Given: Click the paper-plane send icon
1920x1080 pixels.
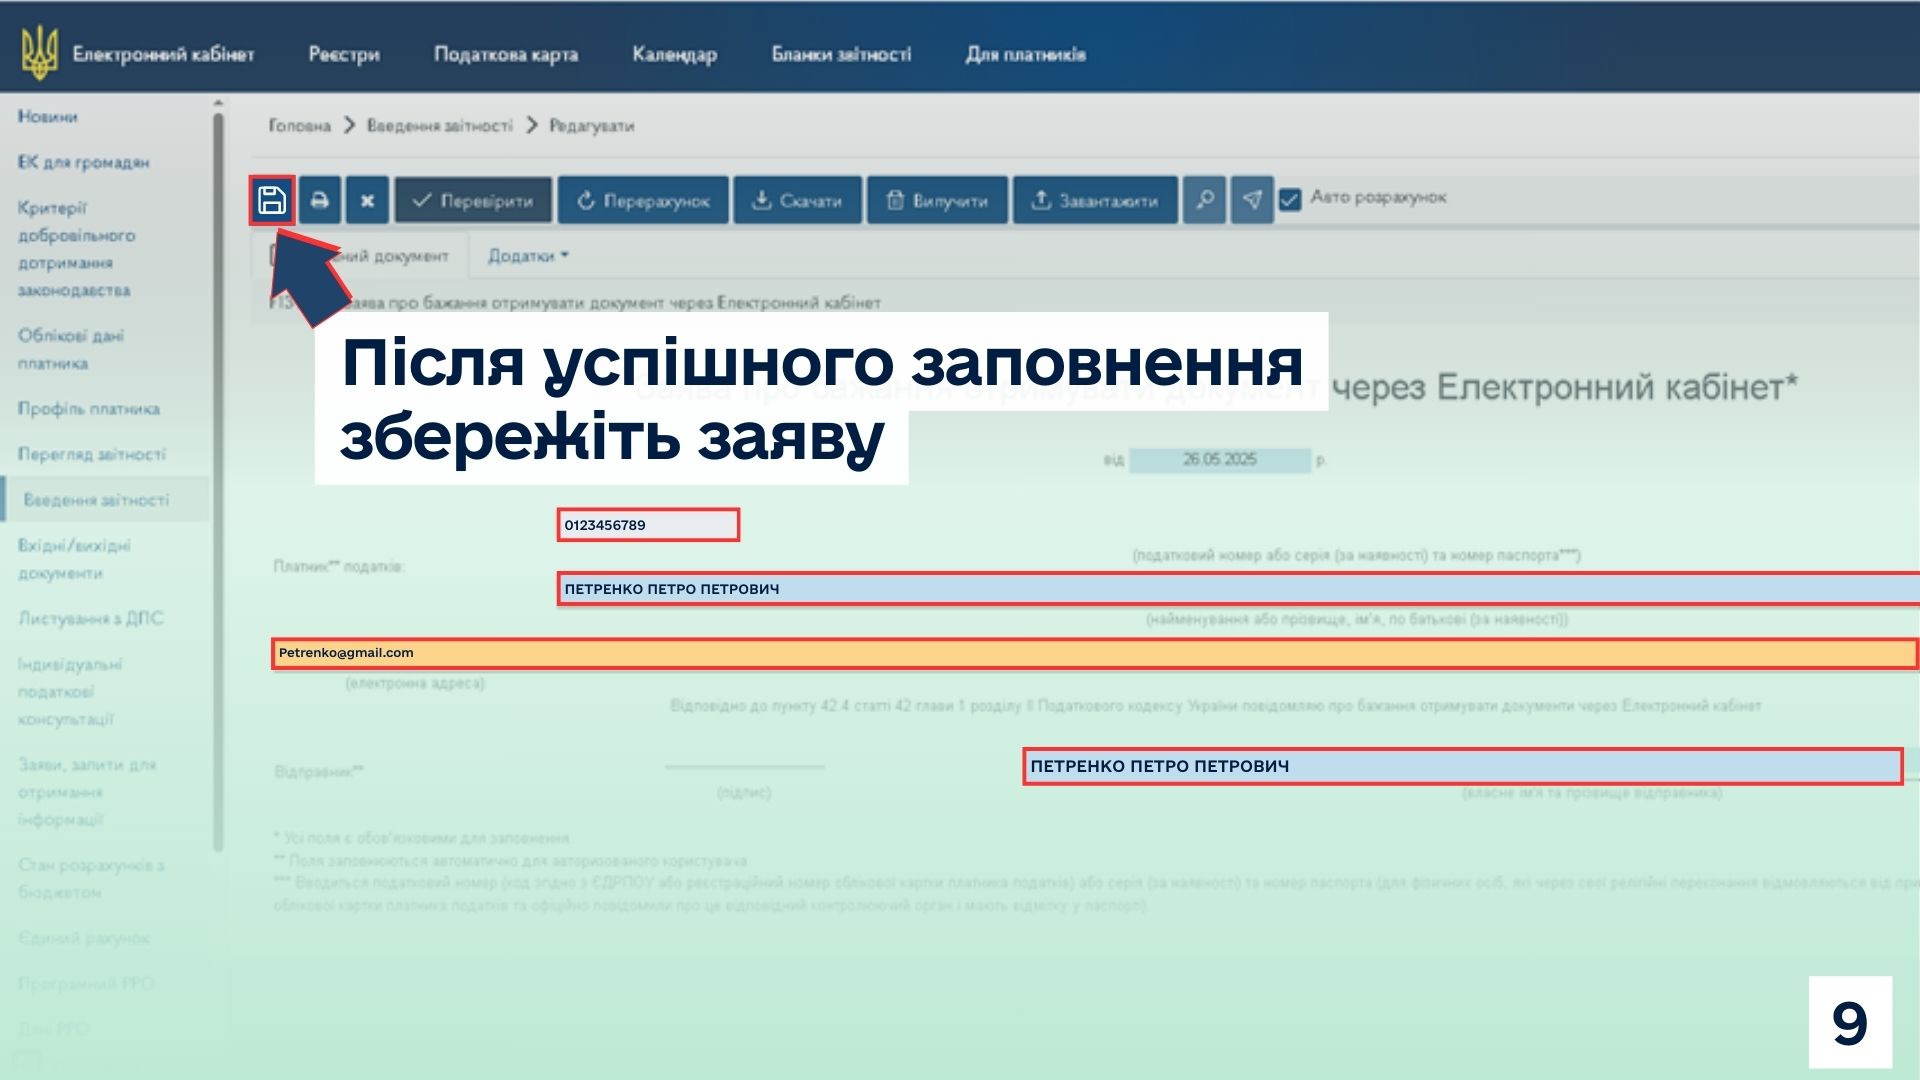Looking at the screenshot, I should (1252, 200).
